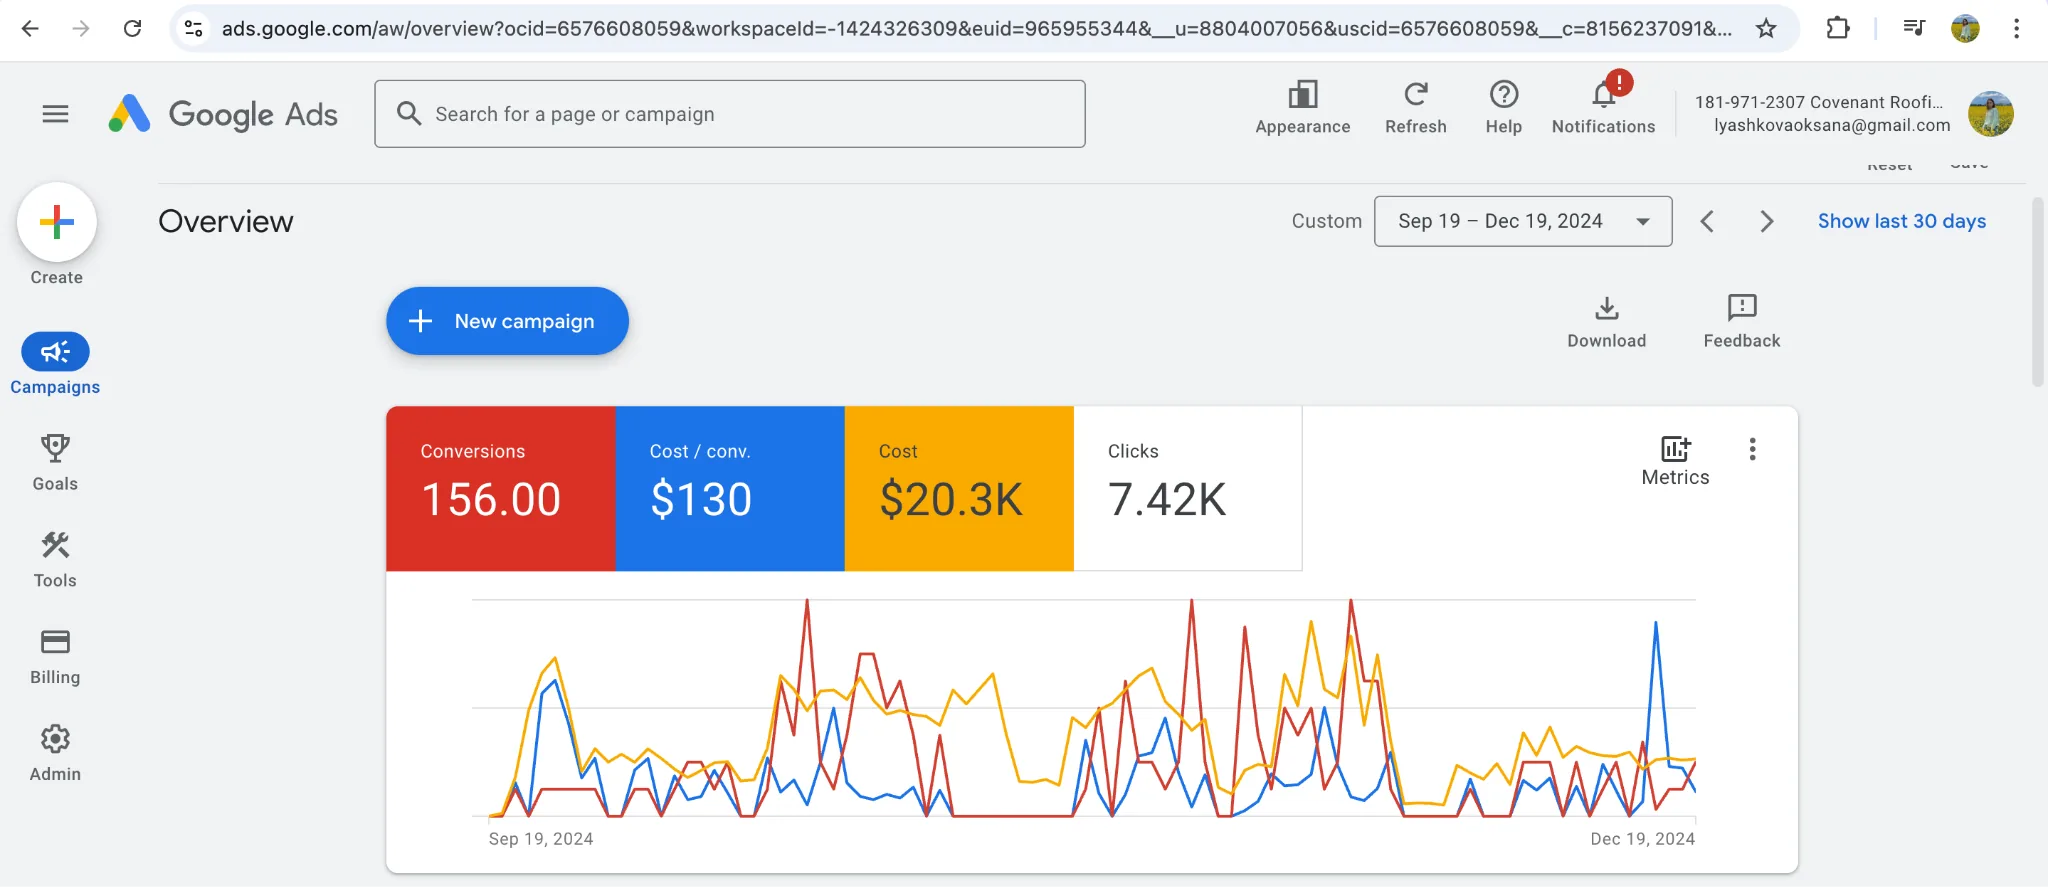Select the Campaigns sidebar tab

[55, 364]
